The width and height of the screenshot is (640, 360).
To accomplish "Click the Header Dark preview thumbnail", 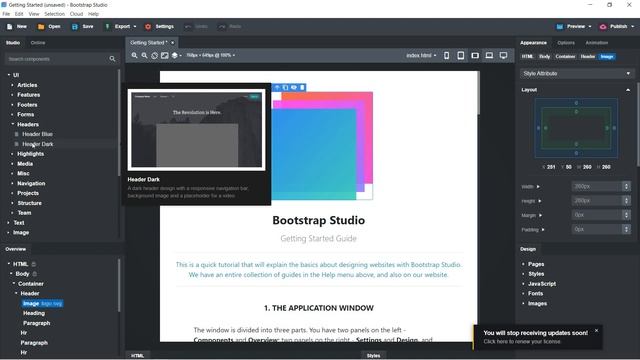I will pos(196,130).
